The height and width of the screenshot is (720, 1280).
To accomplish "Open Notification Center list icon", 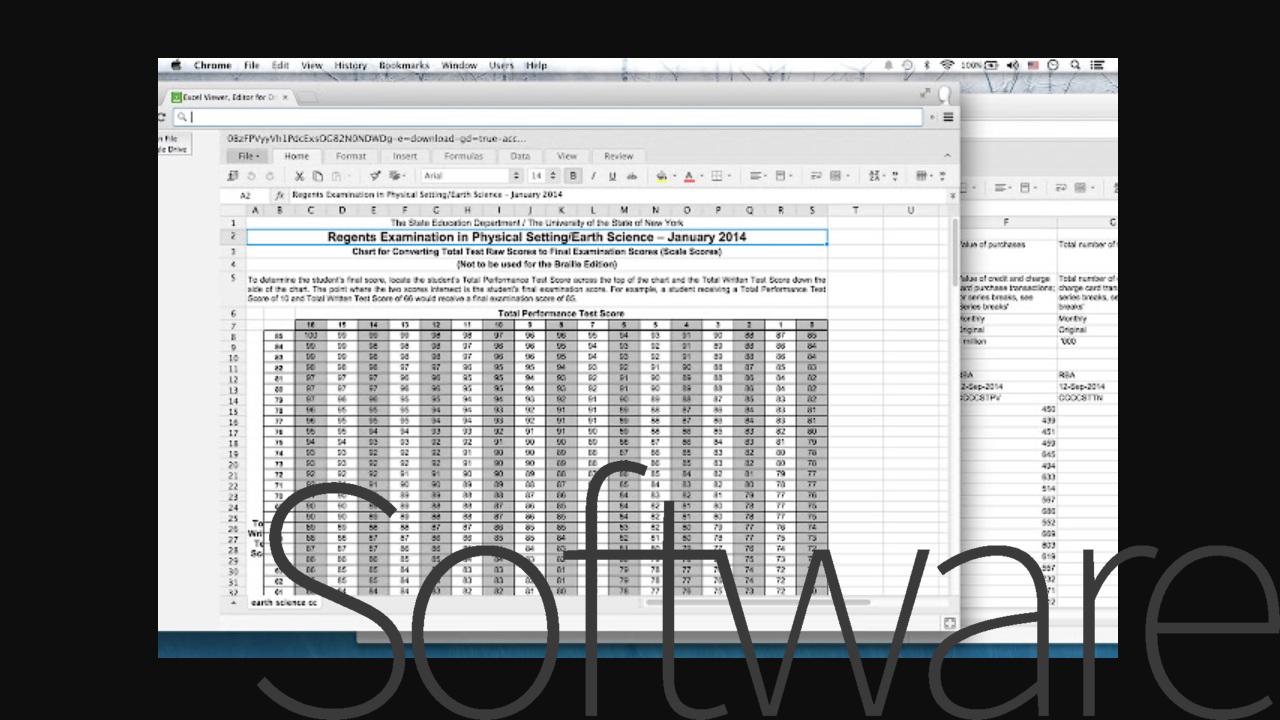I will [1098, 65].
